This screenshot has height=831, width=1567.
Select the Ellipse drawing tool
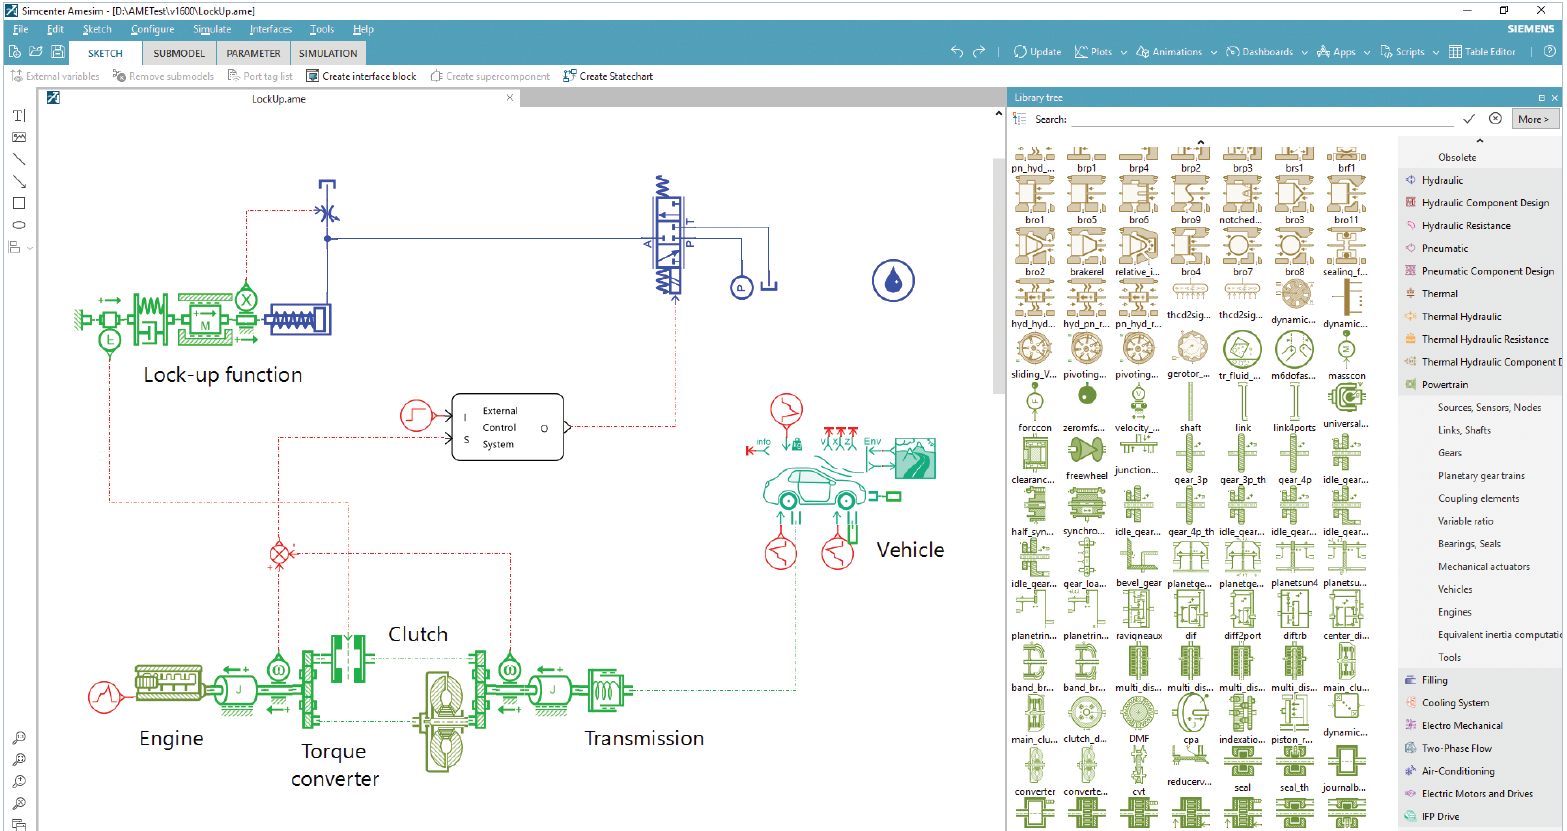tap(19, 225)
